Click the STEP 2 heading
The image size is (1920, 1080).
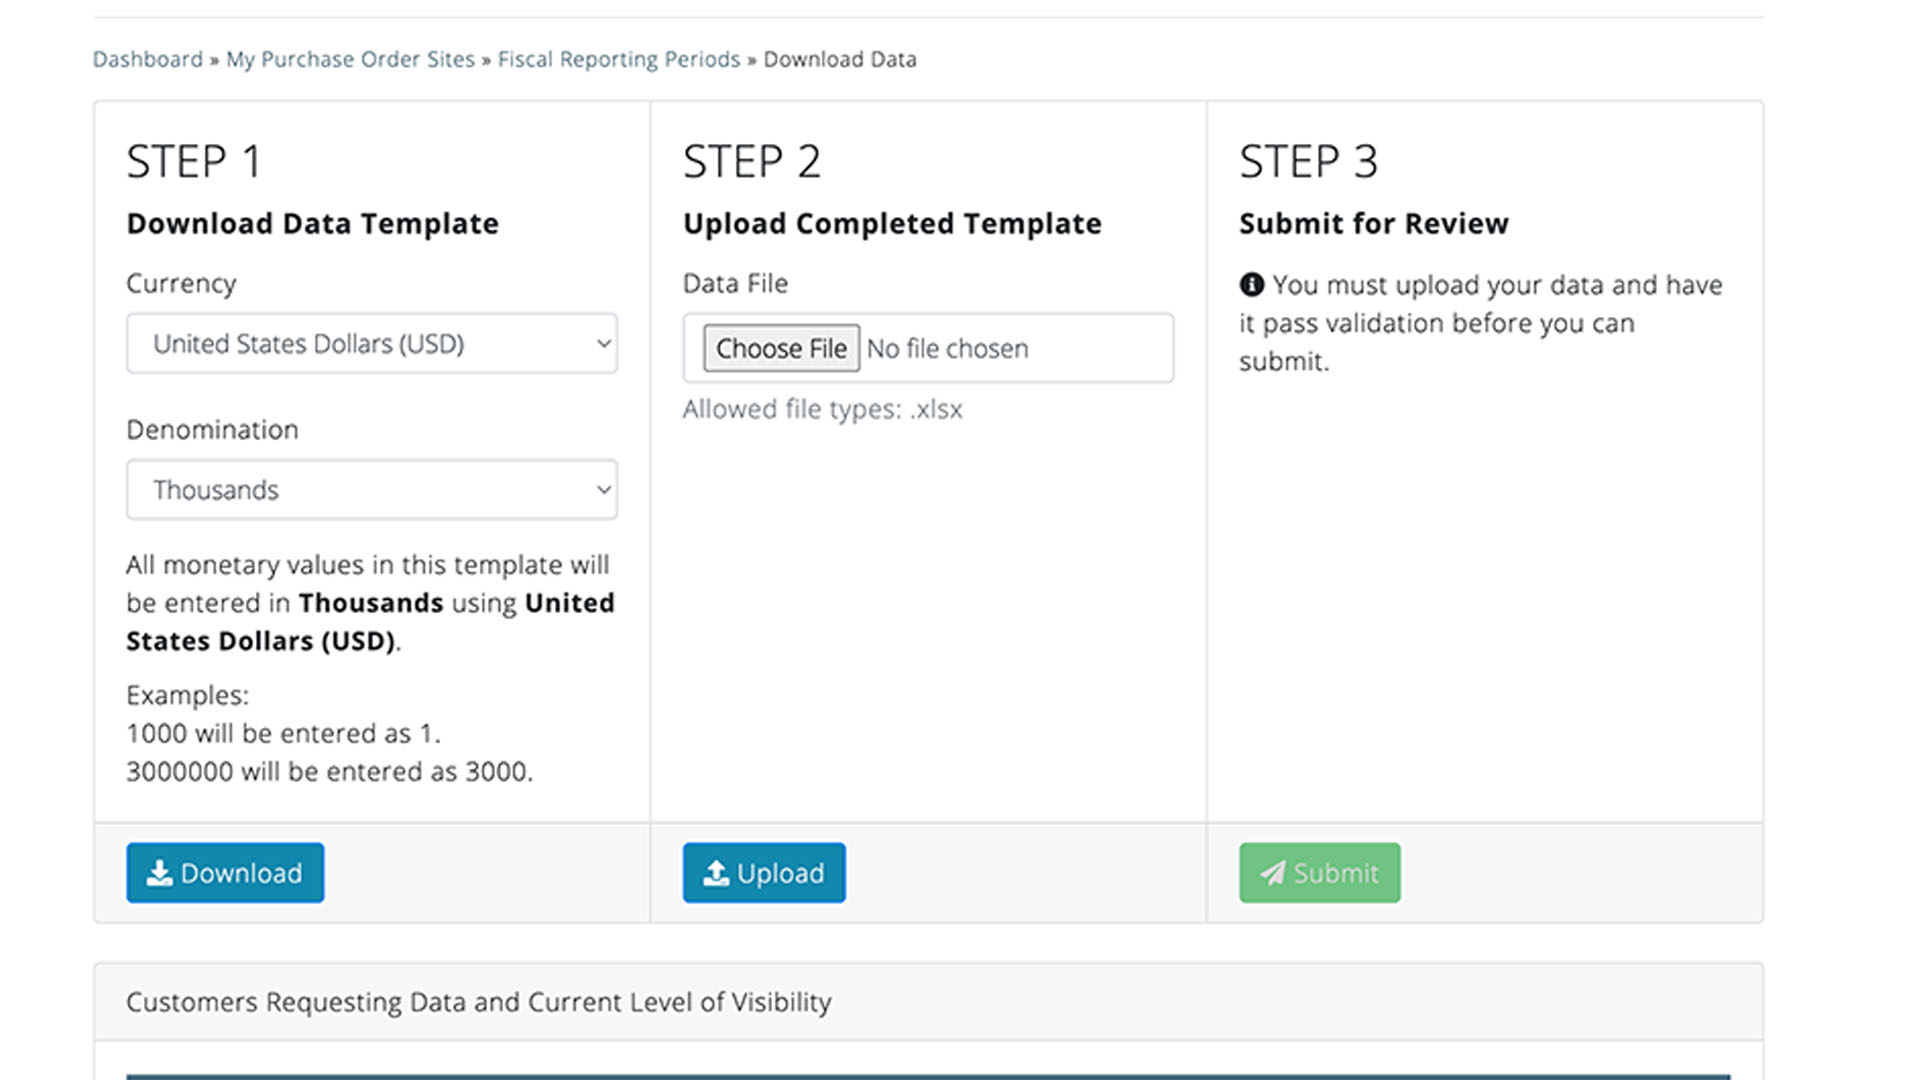tap(751, 162)
